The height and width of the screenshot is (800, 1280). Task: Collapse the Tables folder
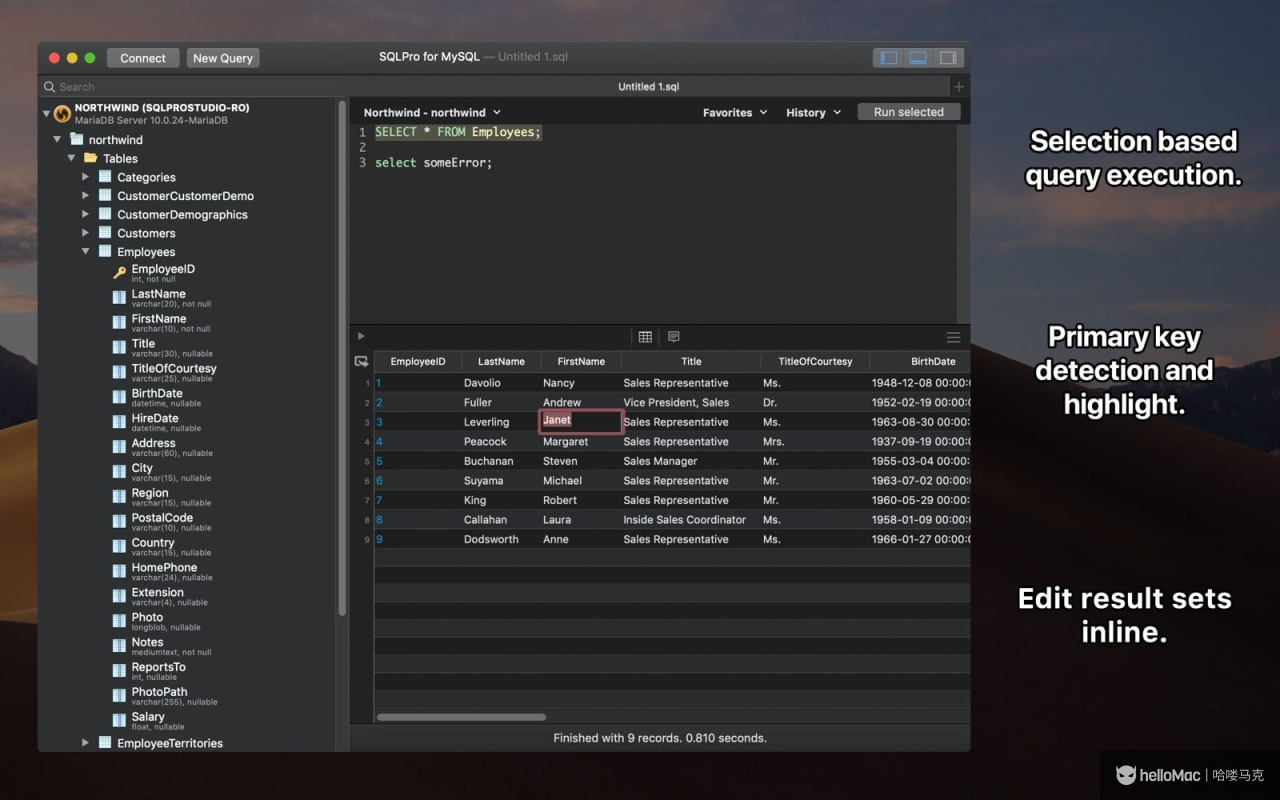click(x=71, y=158)
